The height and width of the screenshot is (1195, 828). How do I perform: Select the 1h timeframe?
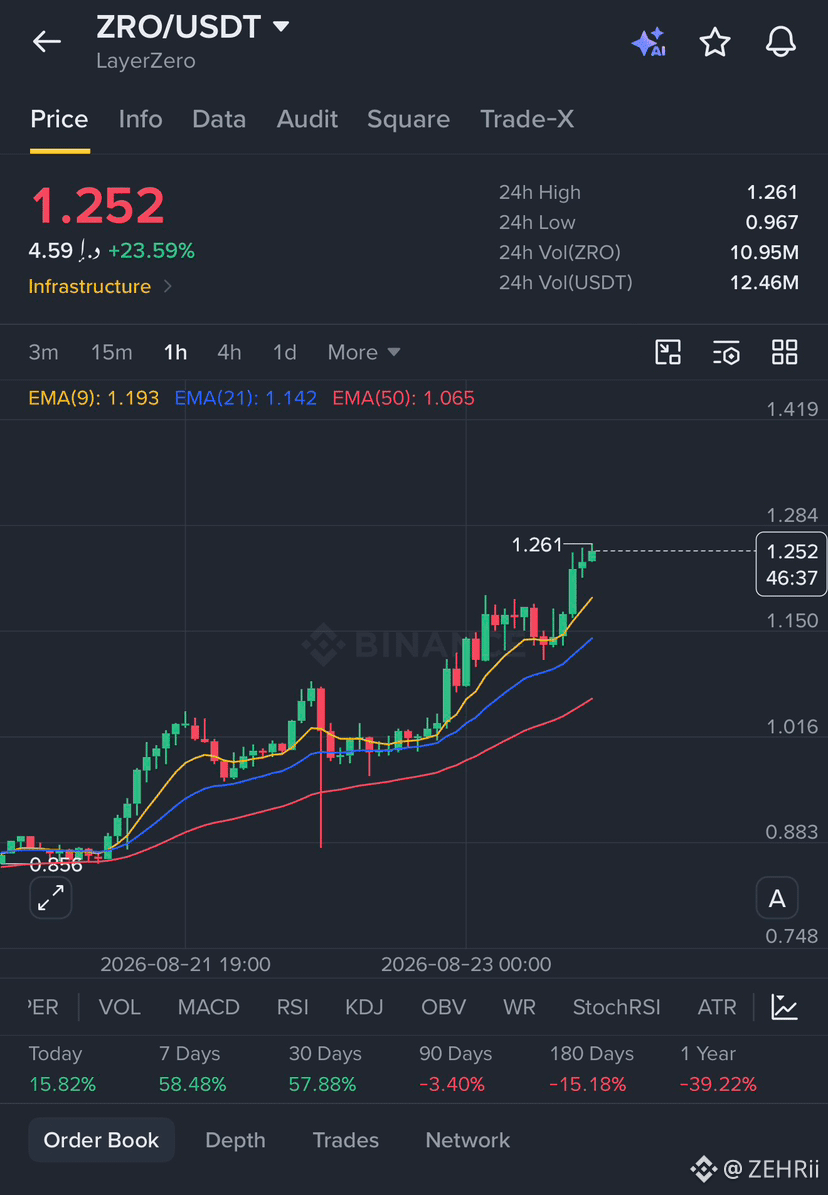tap(175, 352)
